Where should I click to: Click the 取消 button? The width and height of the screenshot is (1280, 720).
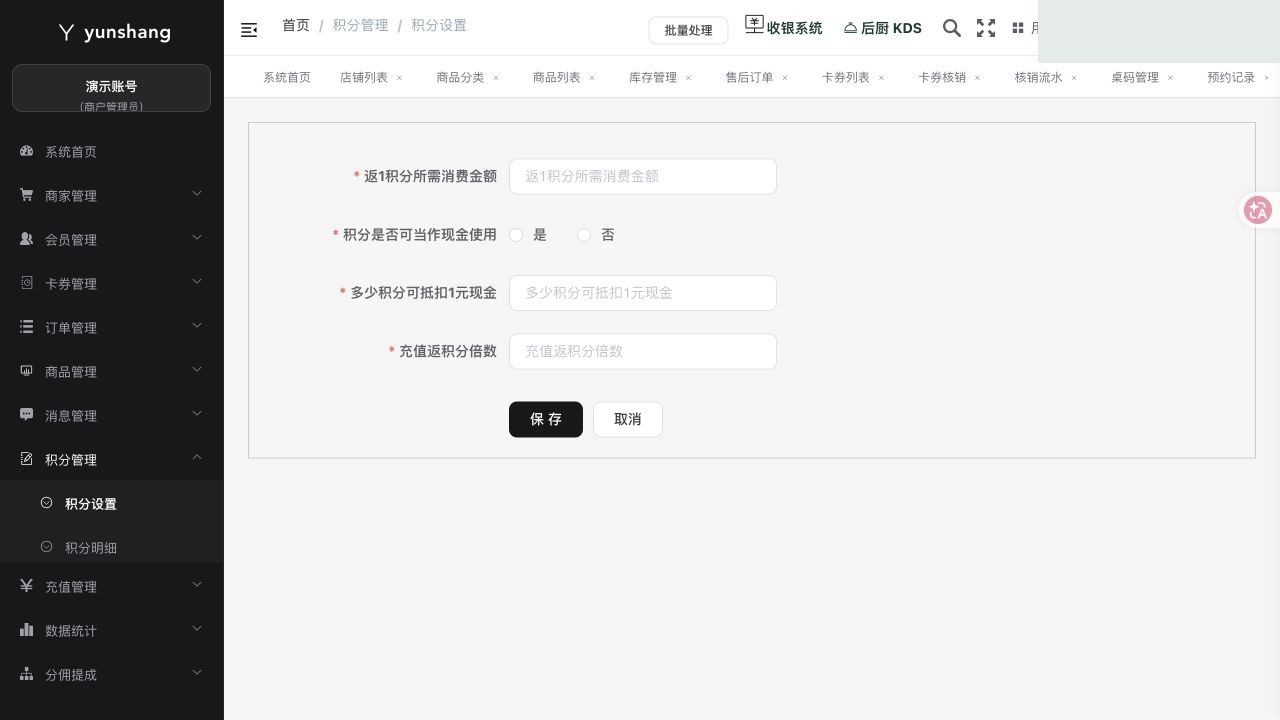(628, 420)
